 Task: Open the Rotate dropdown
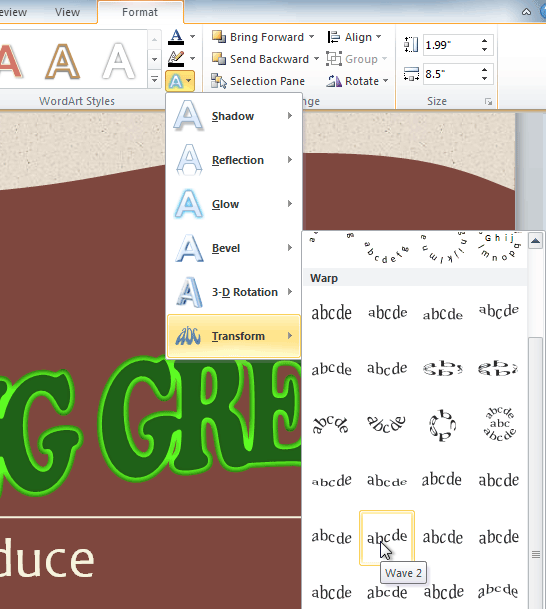click(x=357, y=81)
